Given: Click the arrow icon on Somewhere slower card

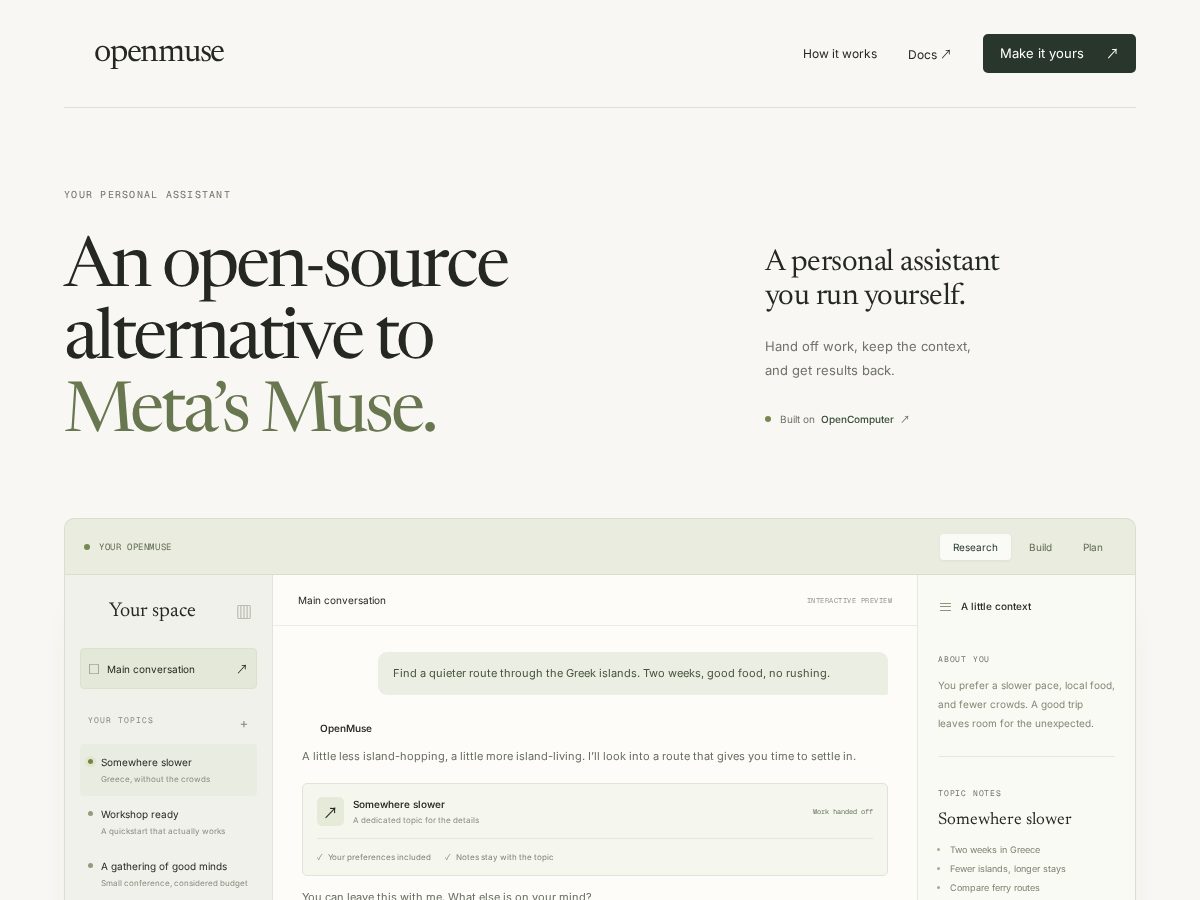Looking at the screenshot, I should pos(330,812).
